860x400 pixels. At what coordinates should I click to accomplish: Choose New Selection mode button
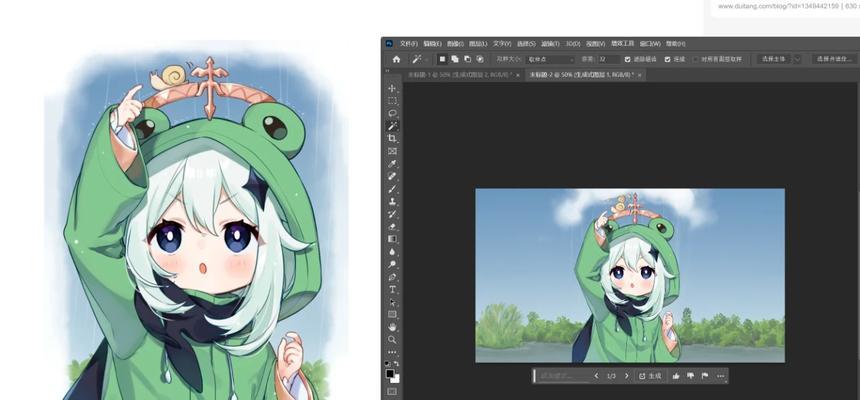pyautogui.click(x=442, y=59)
